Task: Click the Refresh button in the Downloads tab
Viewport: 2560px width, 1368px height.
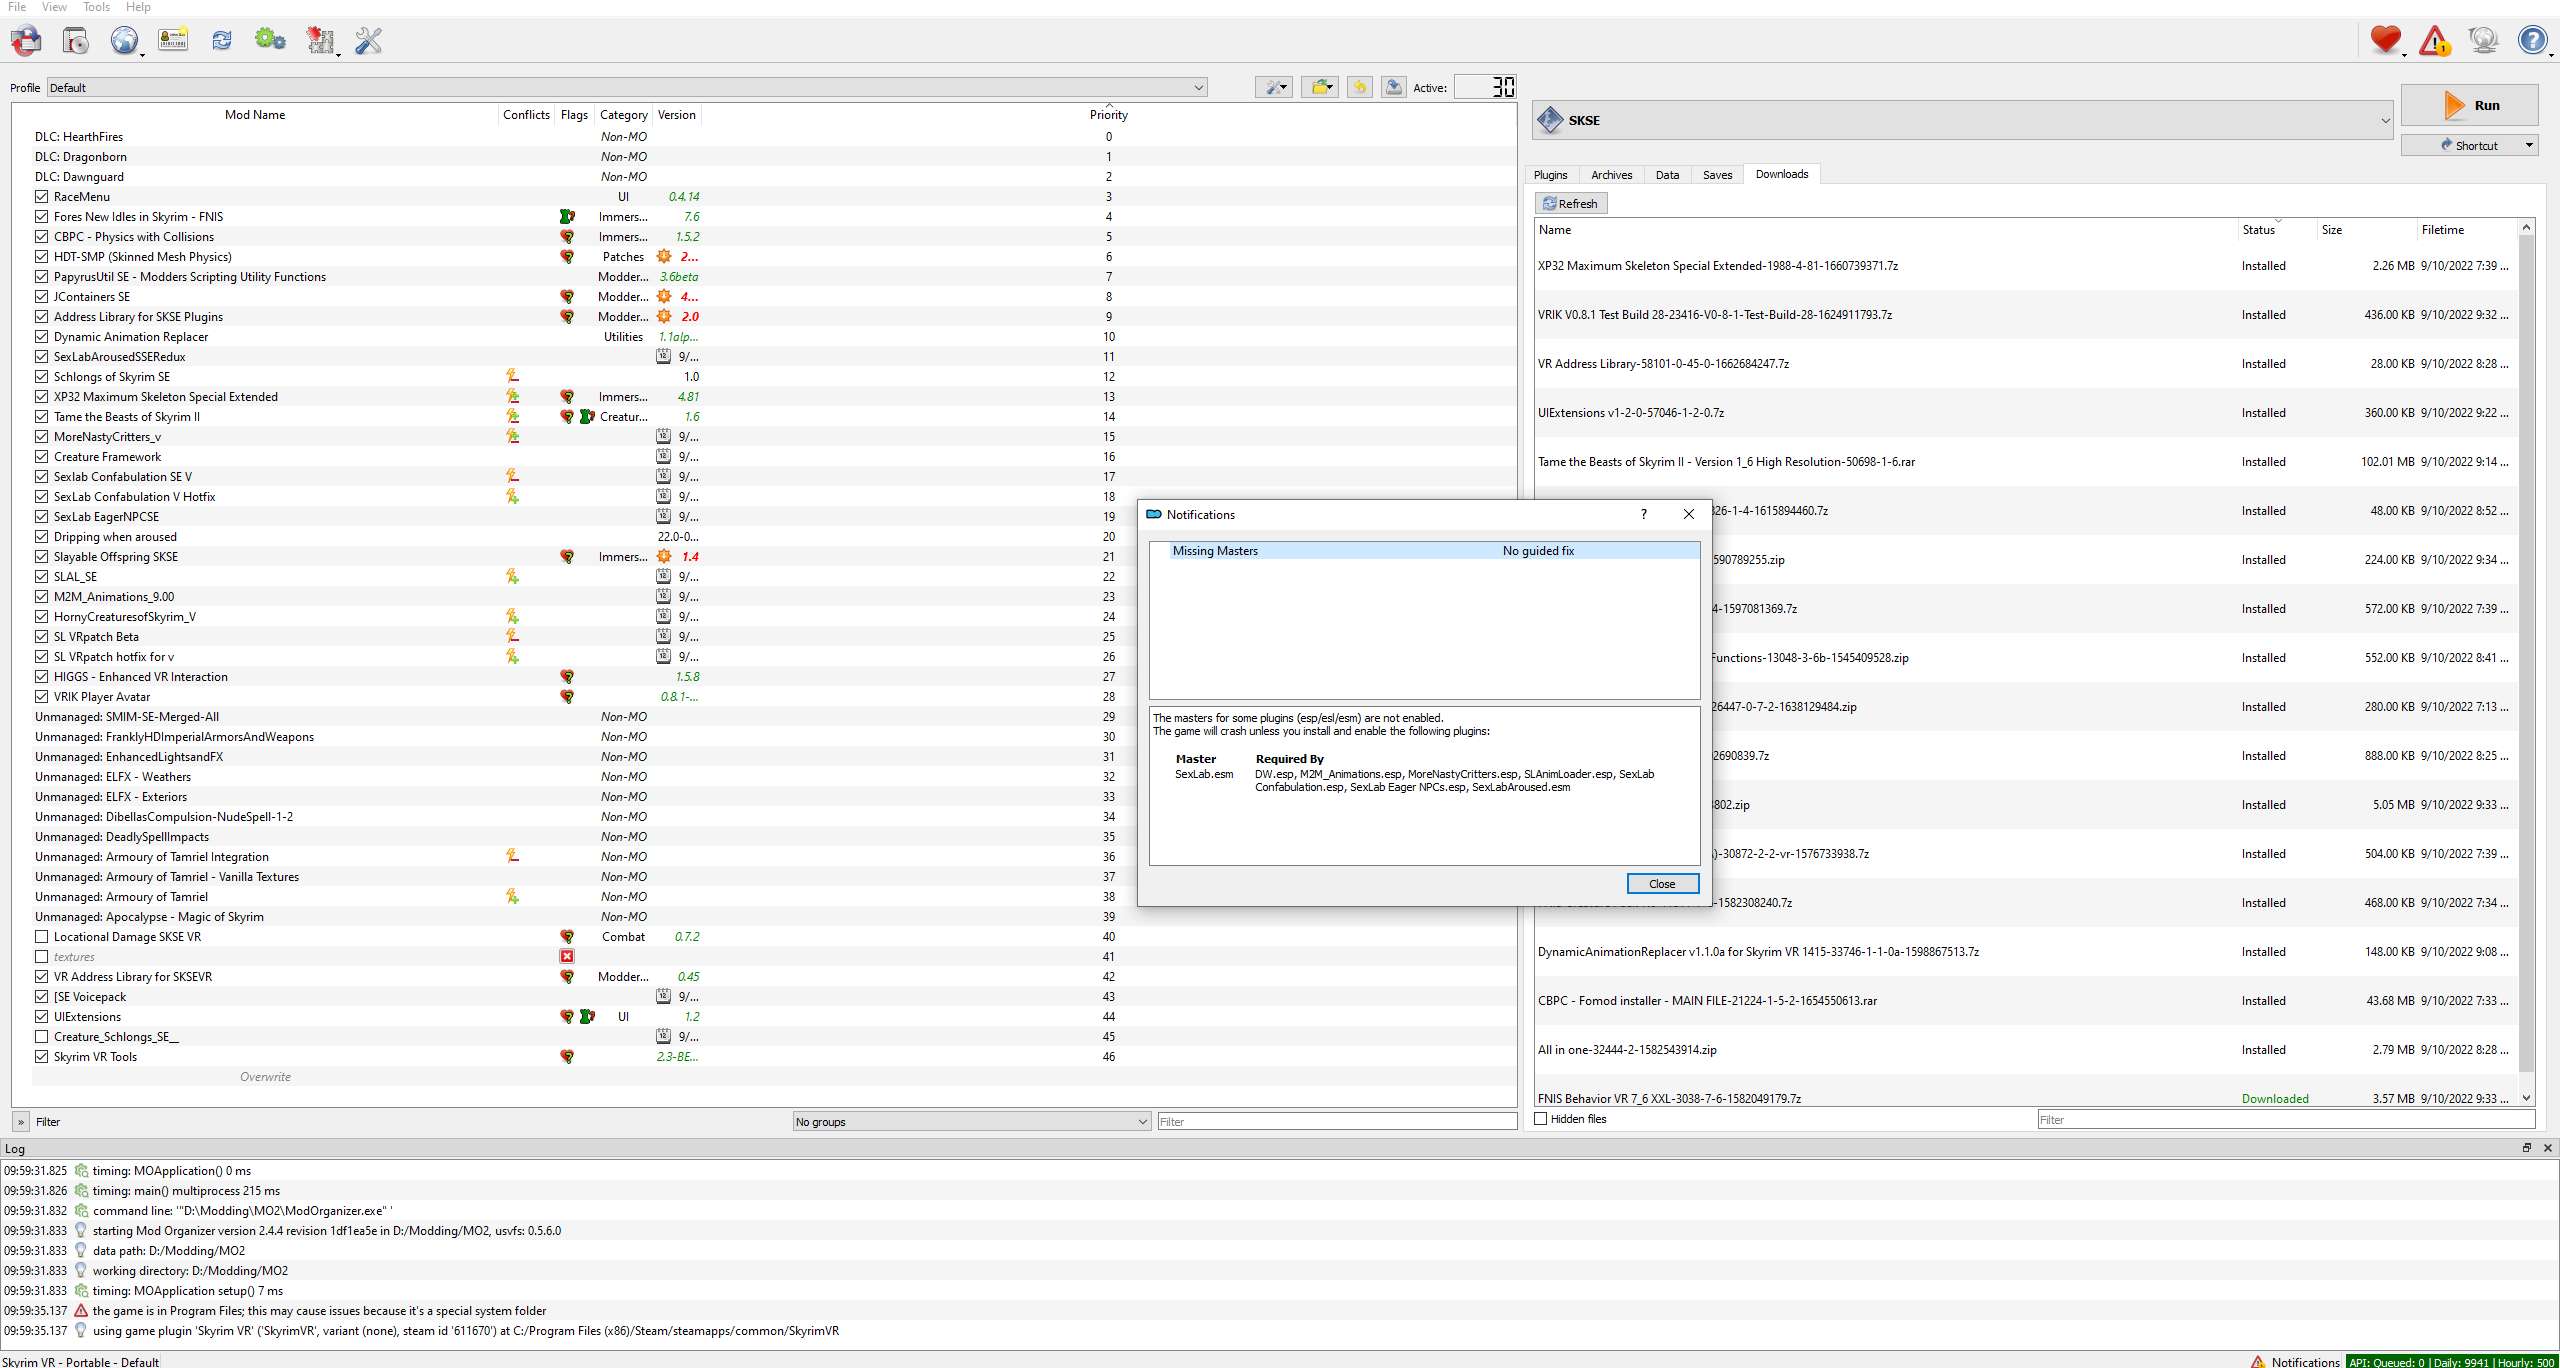Action: click(x=1571, y=204)
